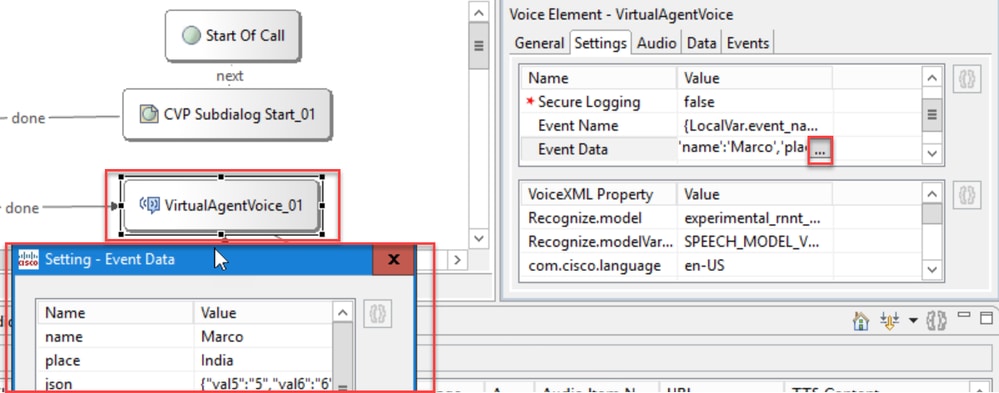The image size is (999, 393).
Task: Click the home icon in bottom pane
Action: point(861,321)
